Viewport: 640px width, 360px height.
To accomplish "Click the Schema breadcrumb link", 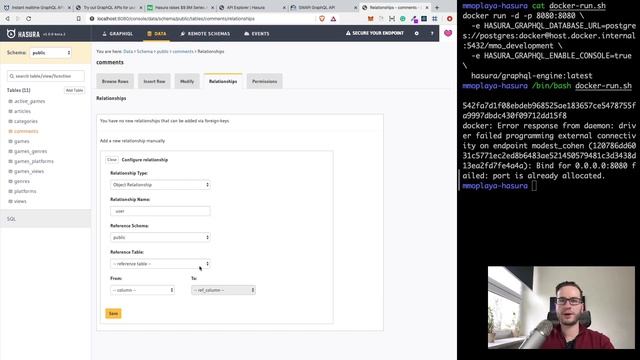I will [145, 51].
